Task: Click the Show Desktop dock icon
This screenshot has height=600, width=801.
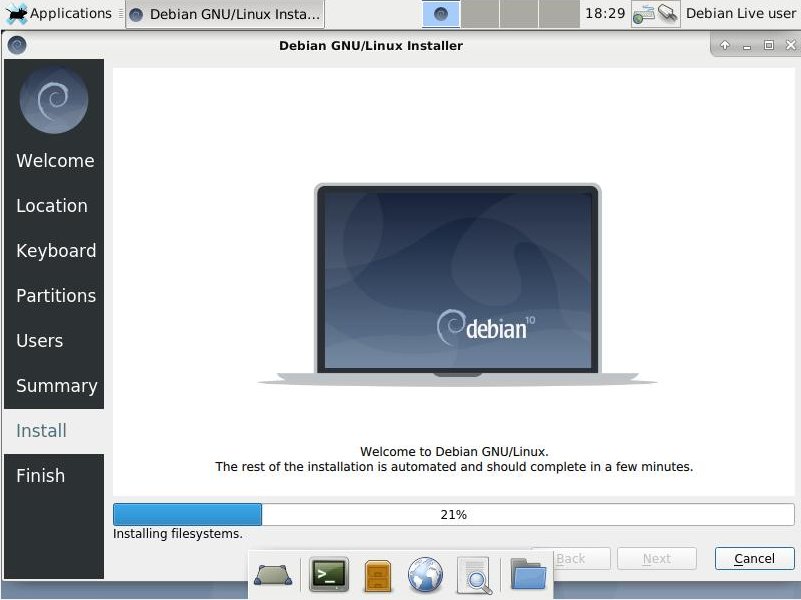Action: [x=273, y=575]
